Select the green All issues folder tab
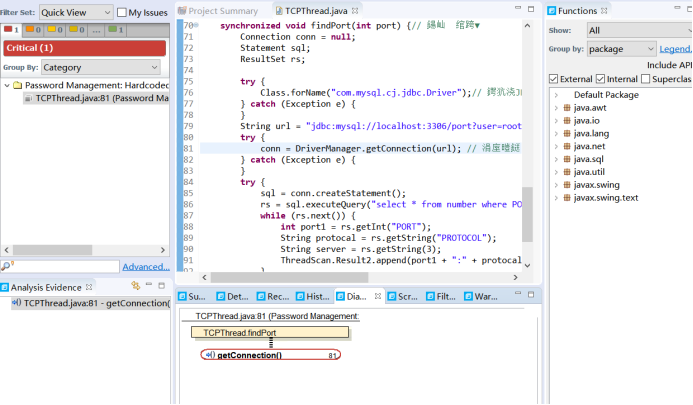 (x=116, y=30)
